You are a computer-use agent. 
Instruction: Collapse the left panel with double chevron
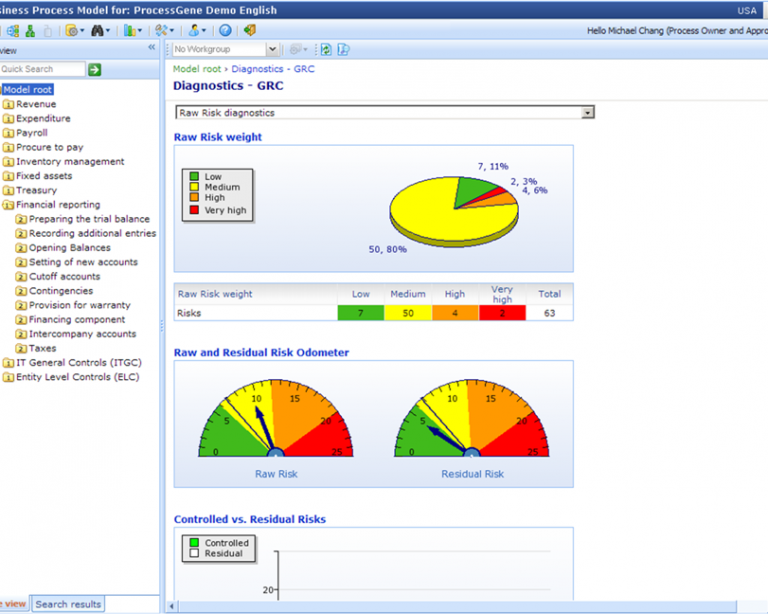point(152,48)
